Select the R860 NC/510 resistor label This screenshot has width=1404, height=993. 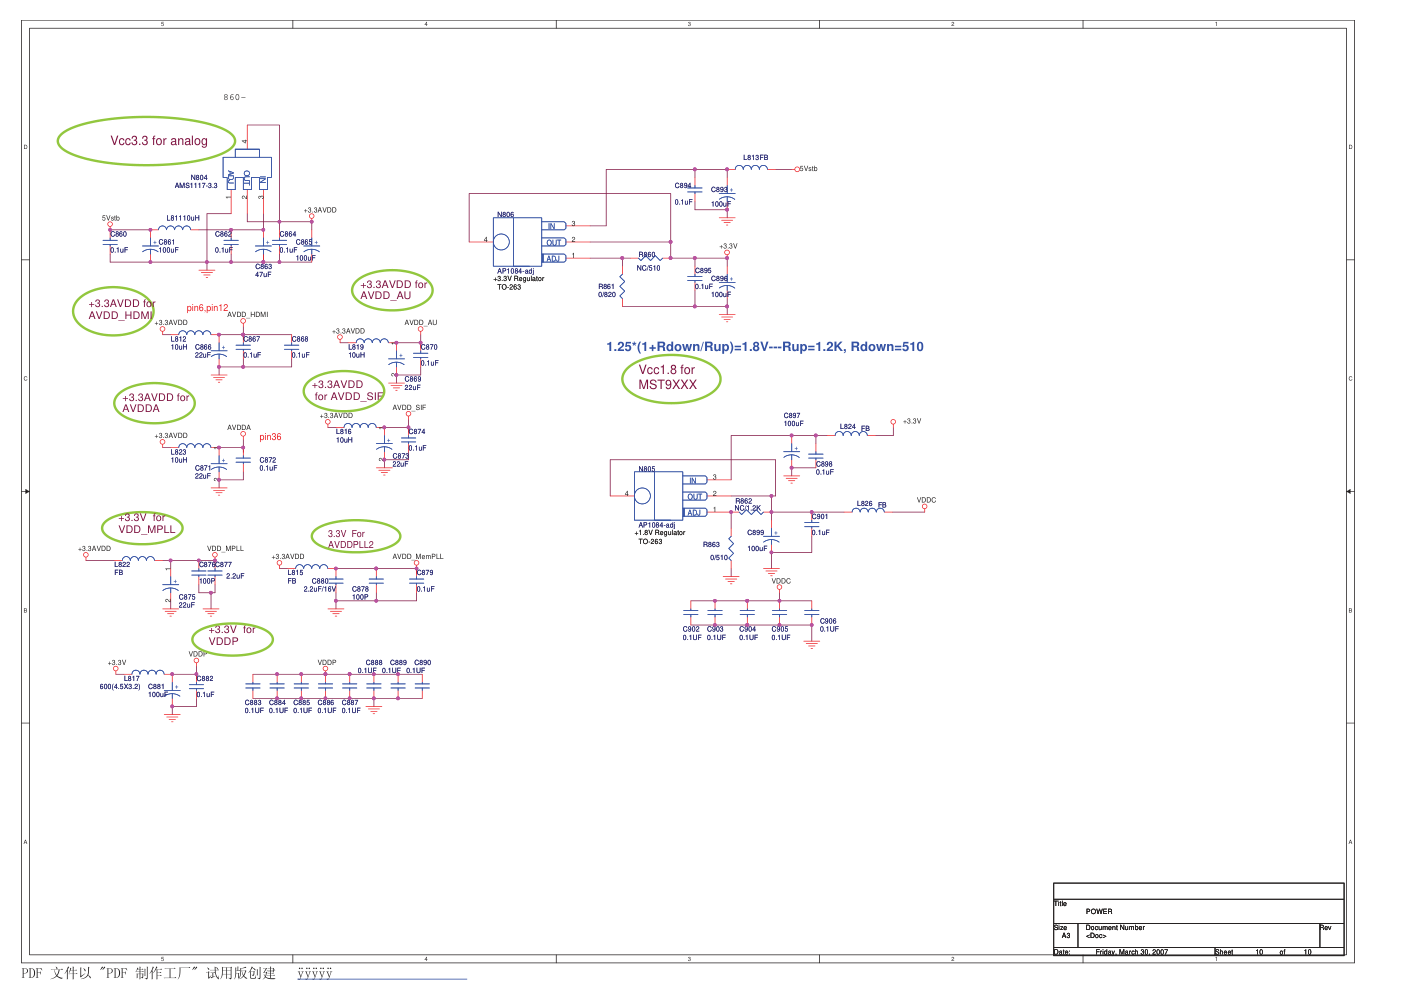click(648, 262)
